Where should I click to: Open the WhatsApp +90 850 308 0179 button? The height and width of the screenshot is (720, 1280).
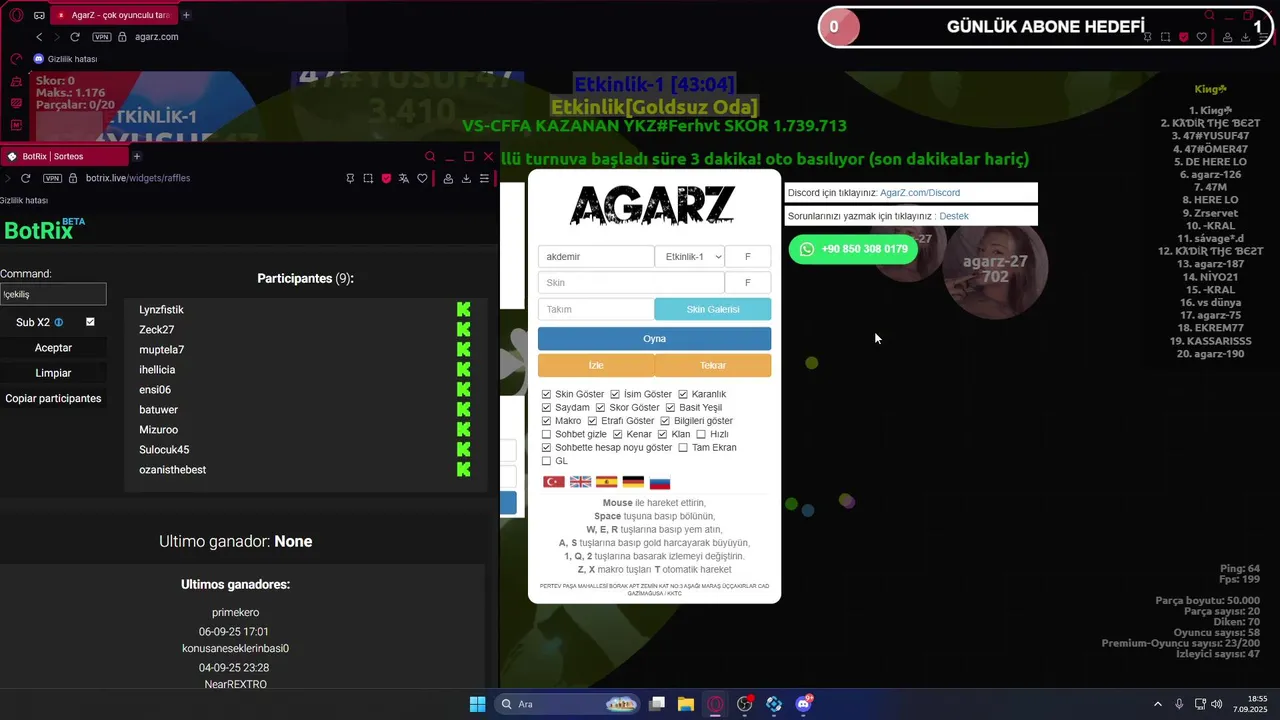(853, 249)
